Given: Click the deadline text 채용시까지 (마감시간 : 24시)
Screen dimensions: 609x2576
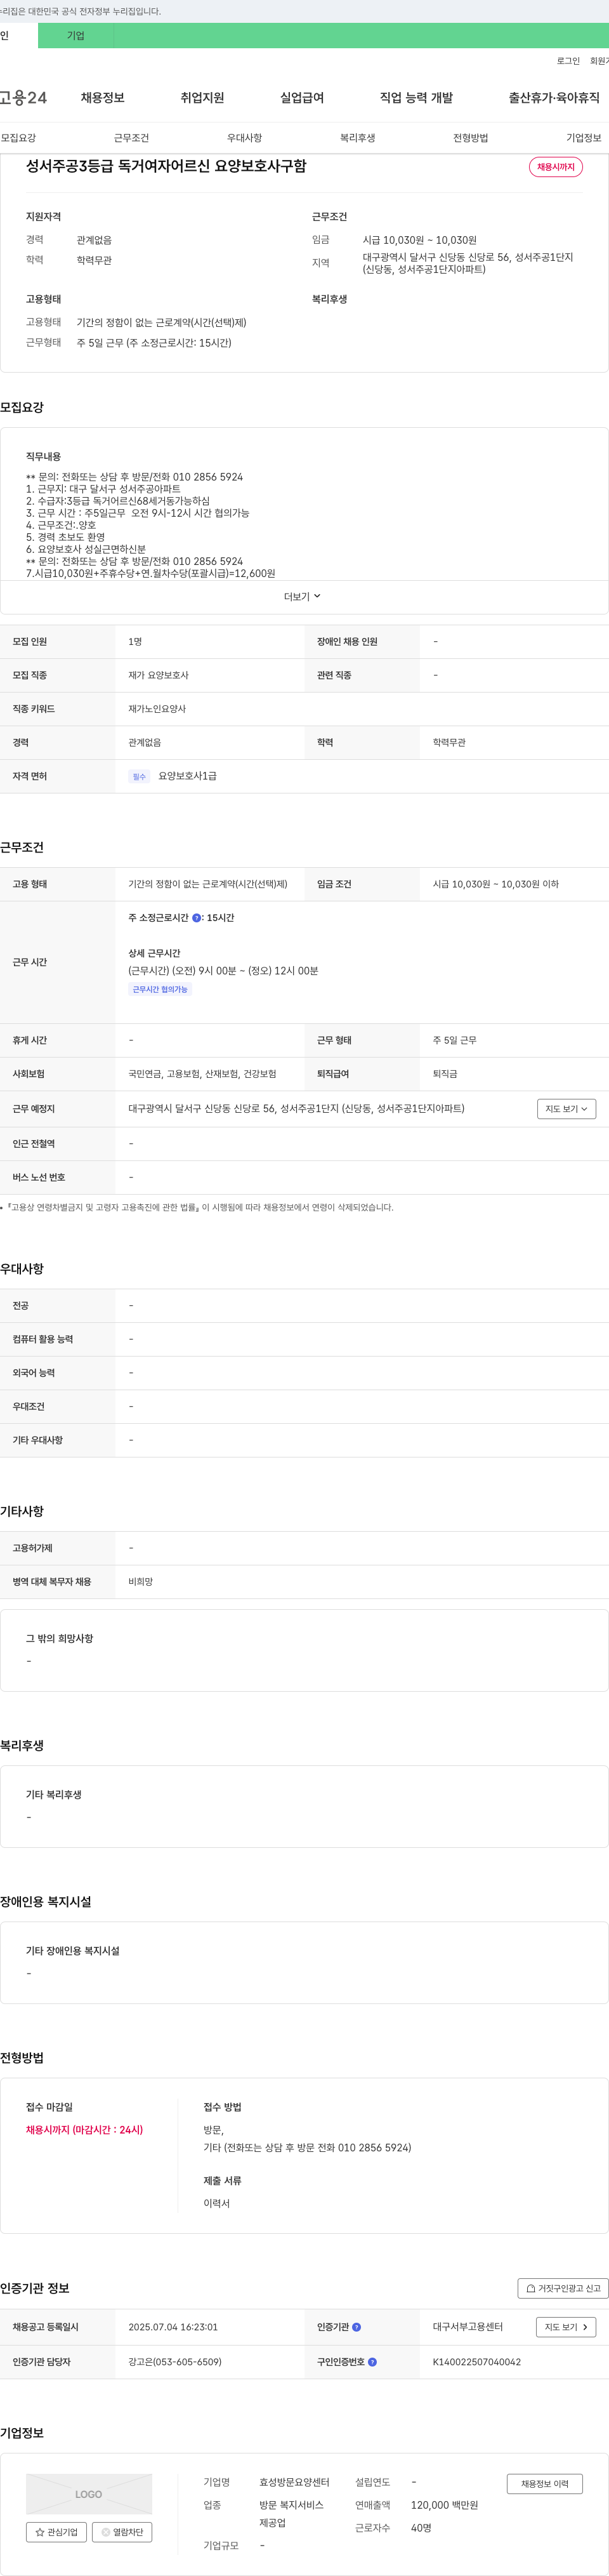Looking at the screenshot, I should click(84, 2130).
